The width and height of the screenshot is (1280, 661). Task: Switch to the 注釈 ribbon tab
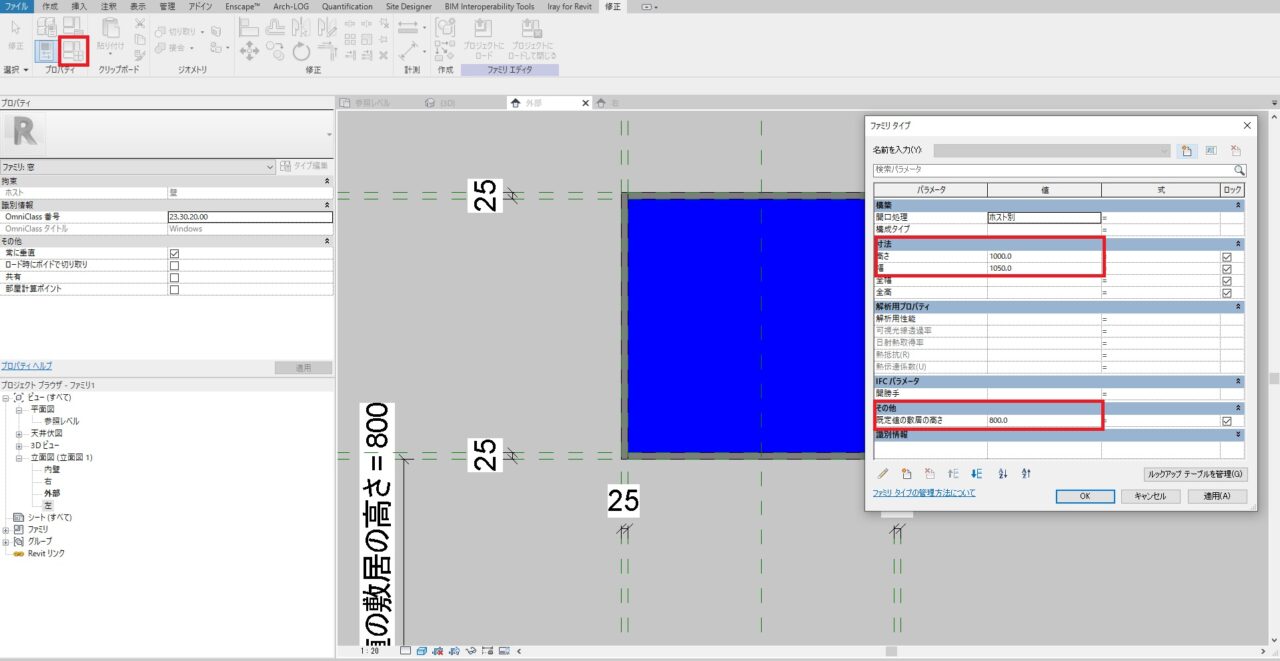[x=108, y=6]
